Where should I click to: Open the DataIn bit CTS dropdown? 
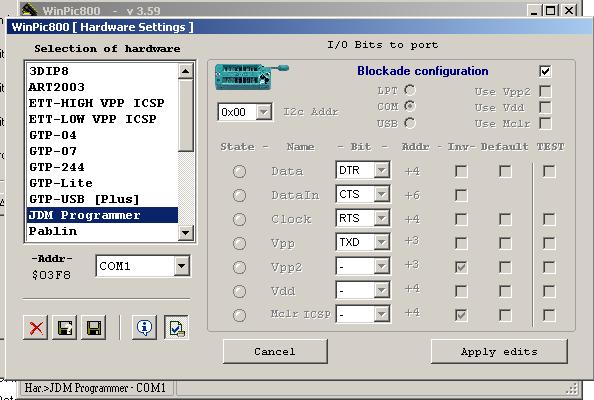pos(381,194)
